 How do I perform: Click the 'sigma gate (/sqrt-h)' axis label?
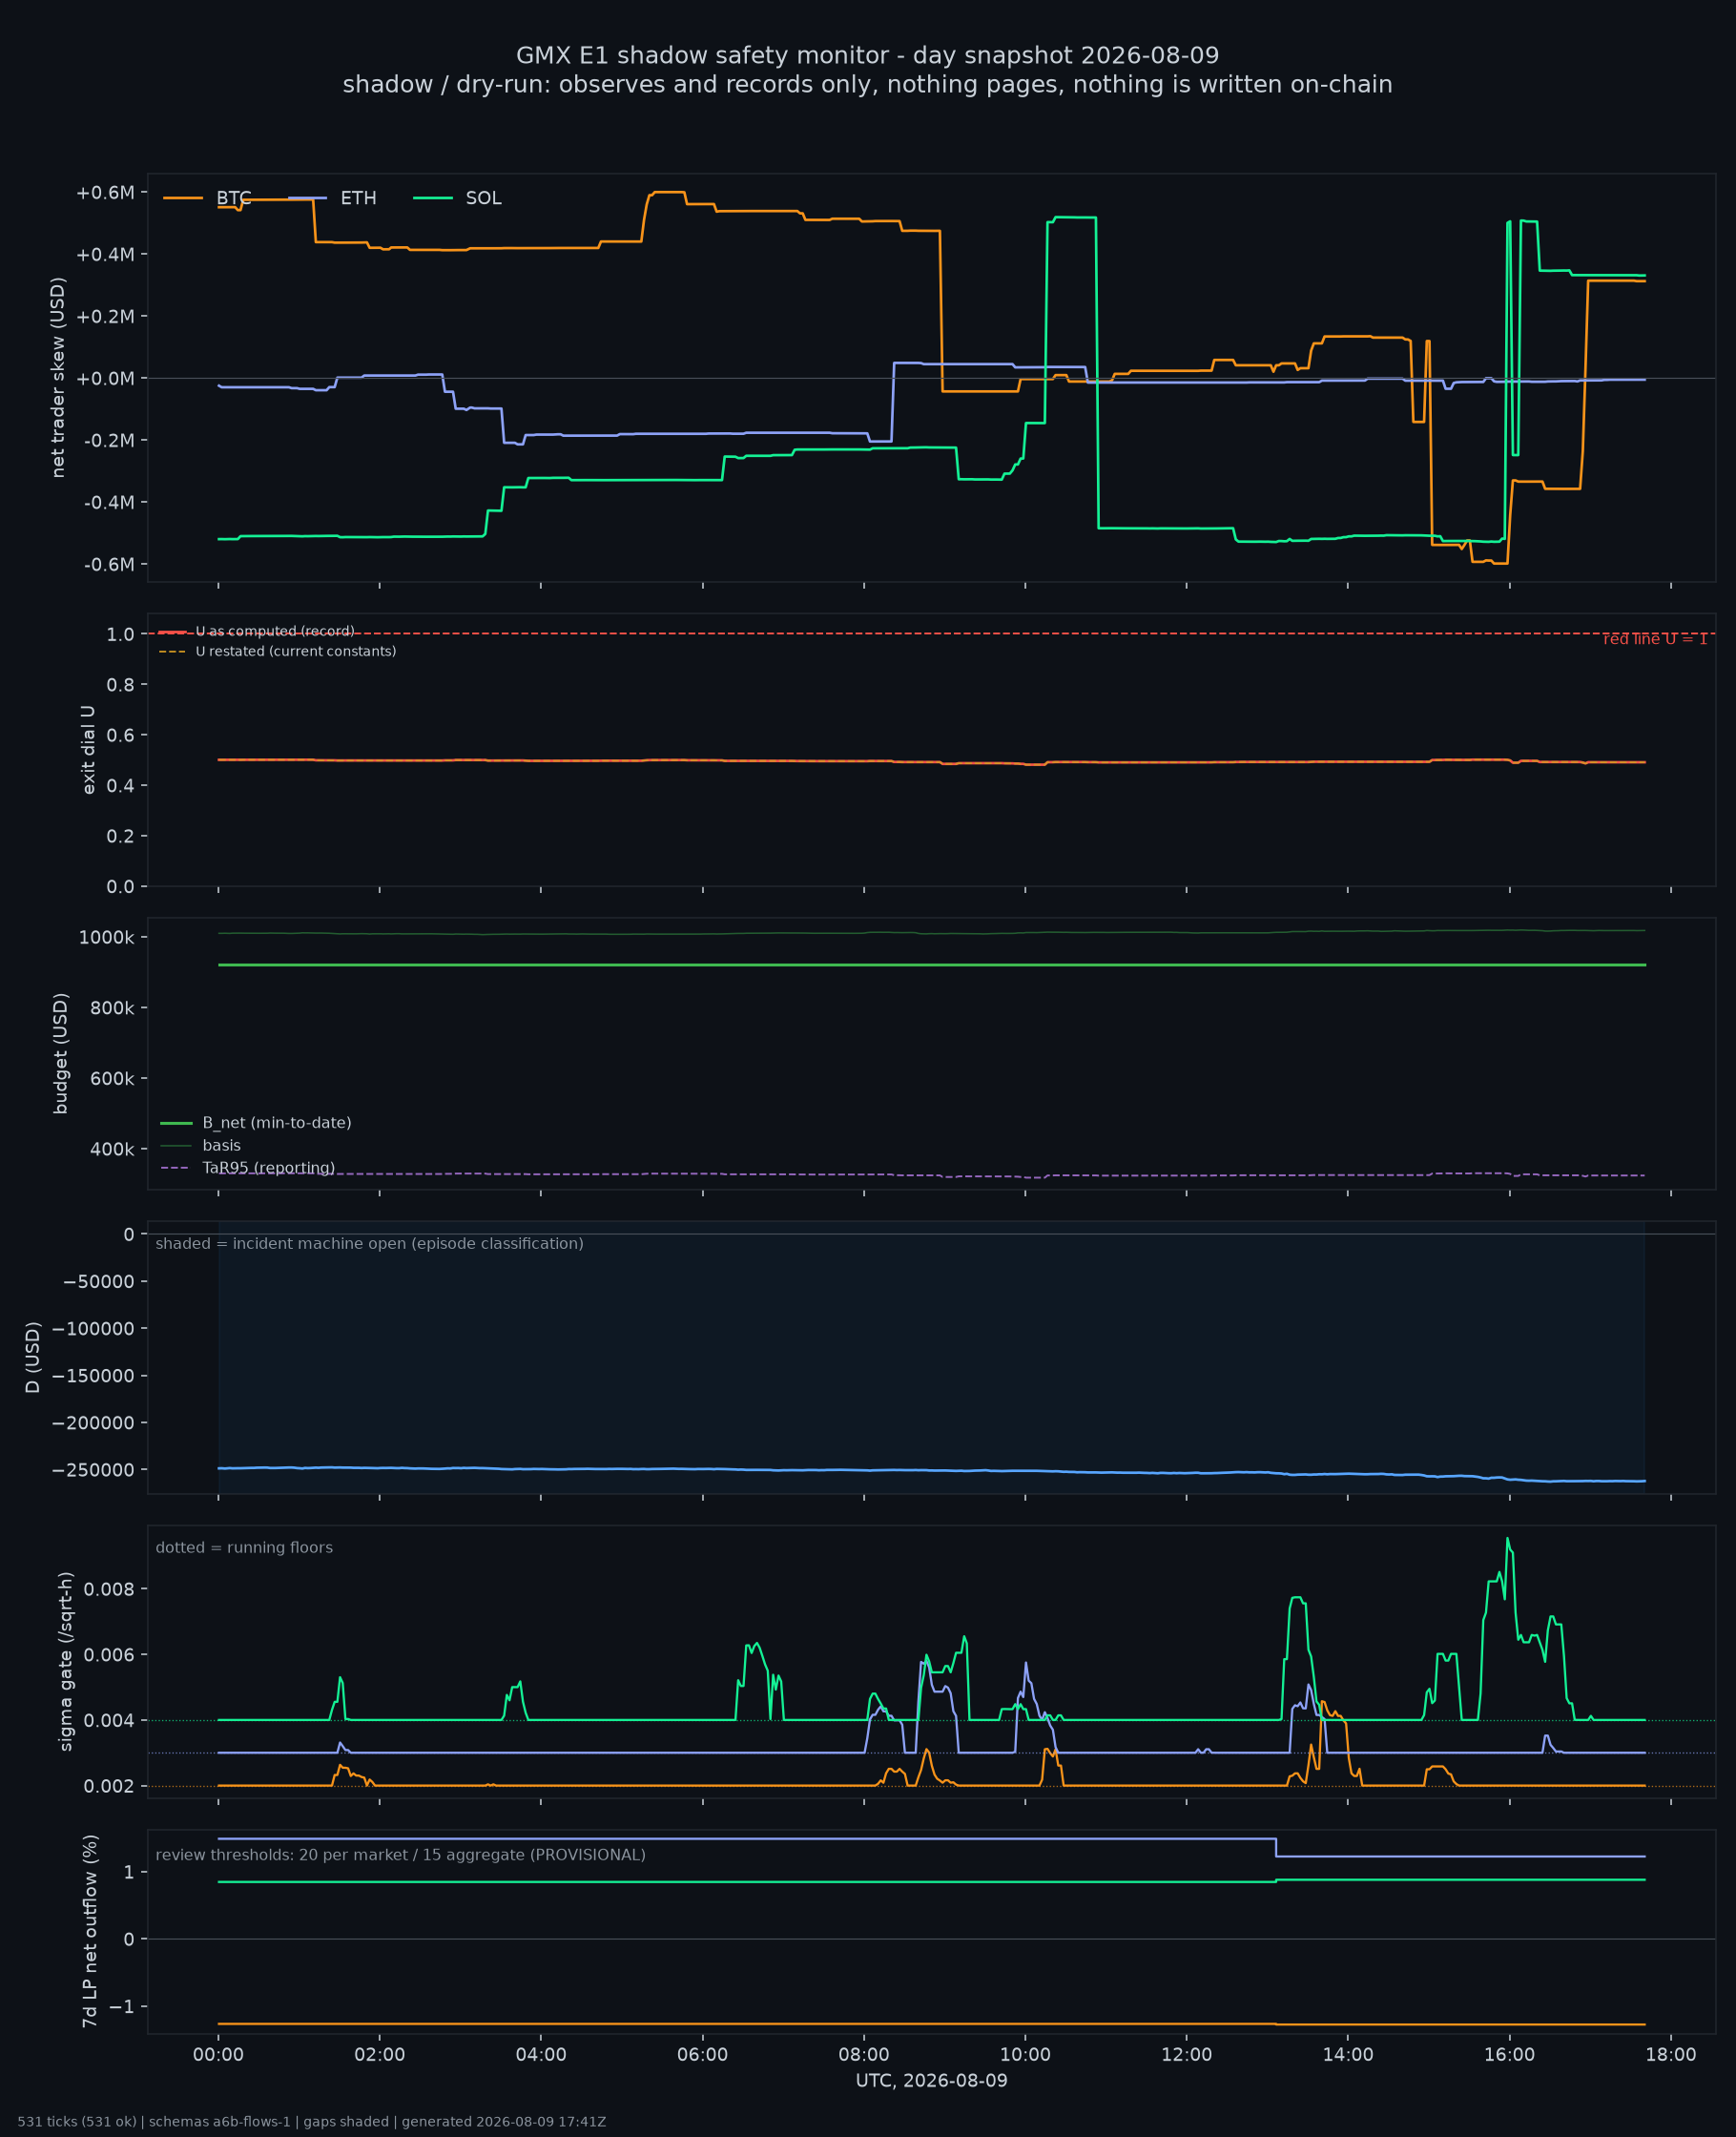coord(66,1661)
